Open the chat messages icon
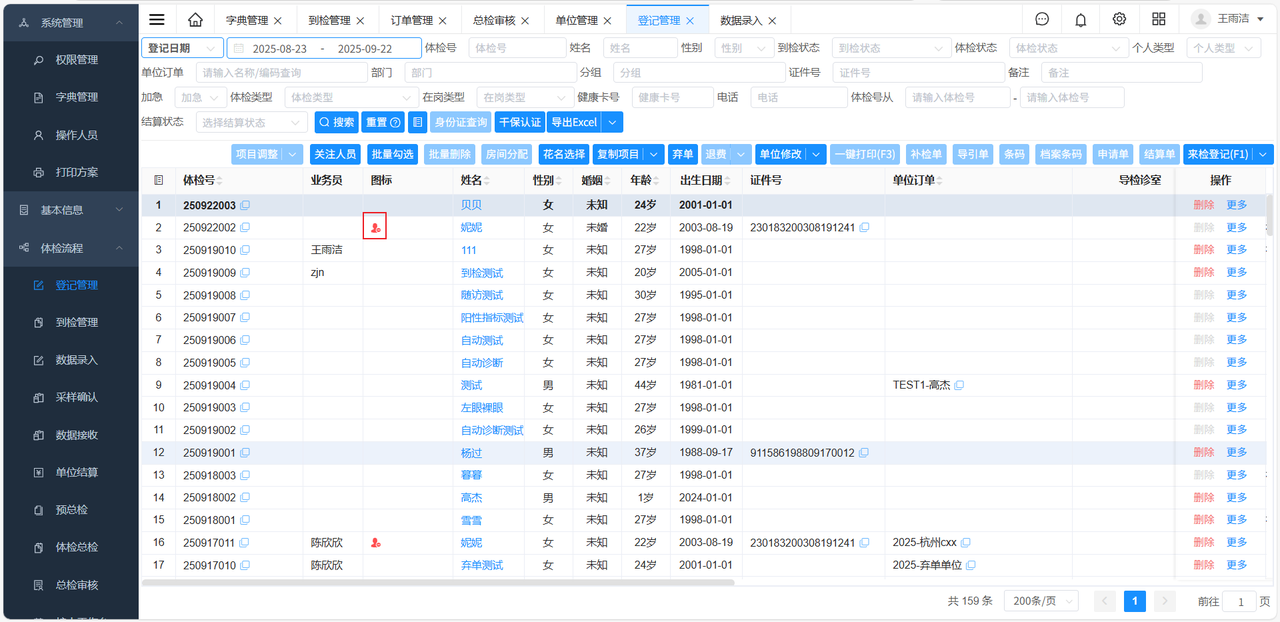 point(1042,19)
